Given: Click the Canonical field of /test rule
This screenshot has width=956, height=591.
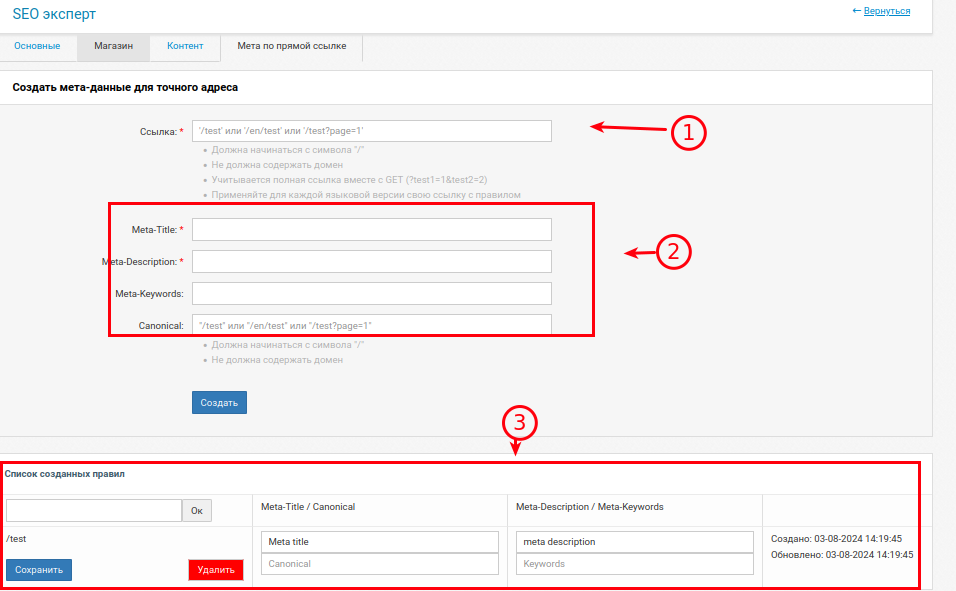Looking at the screenshot, I should (380, 564).
